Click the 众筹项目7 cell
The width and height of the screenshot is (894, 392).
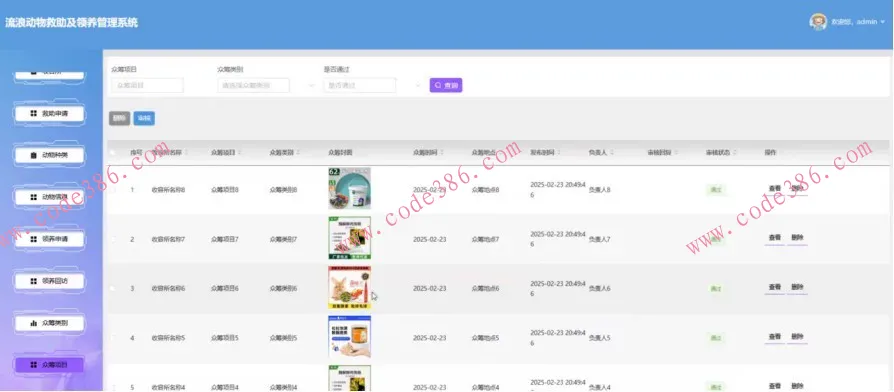[x=225, y=239]
